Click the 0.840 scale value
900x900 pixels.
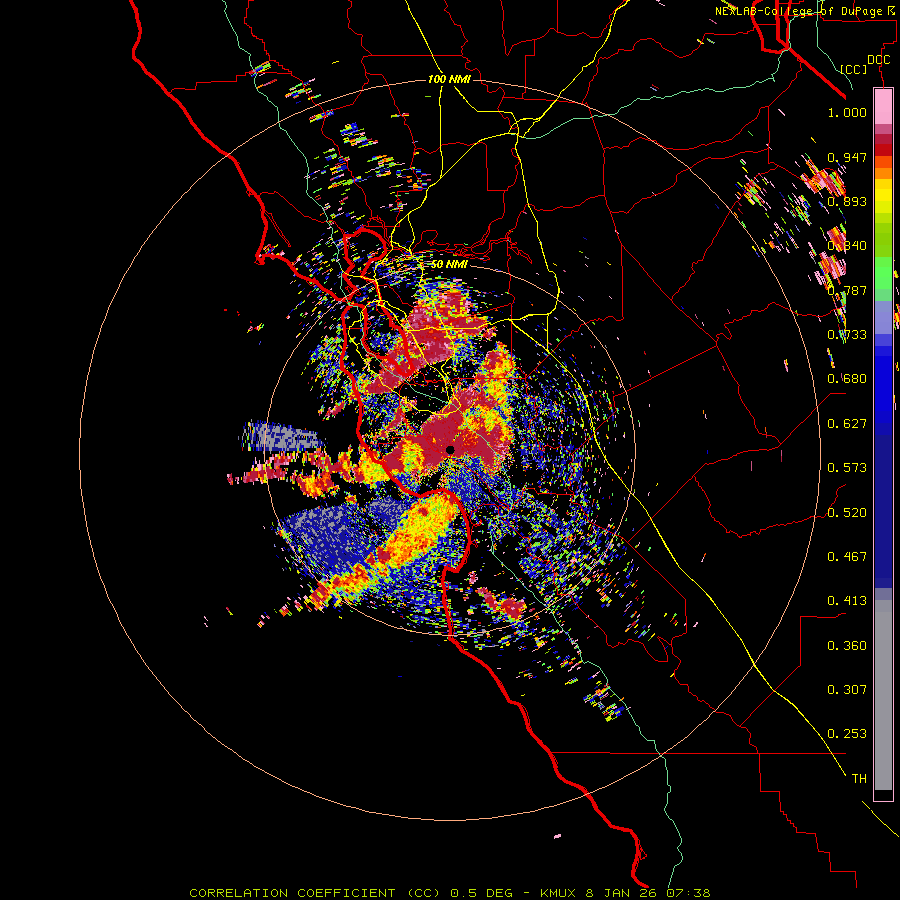[847, 246]
